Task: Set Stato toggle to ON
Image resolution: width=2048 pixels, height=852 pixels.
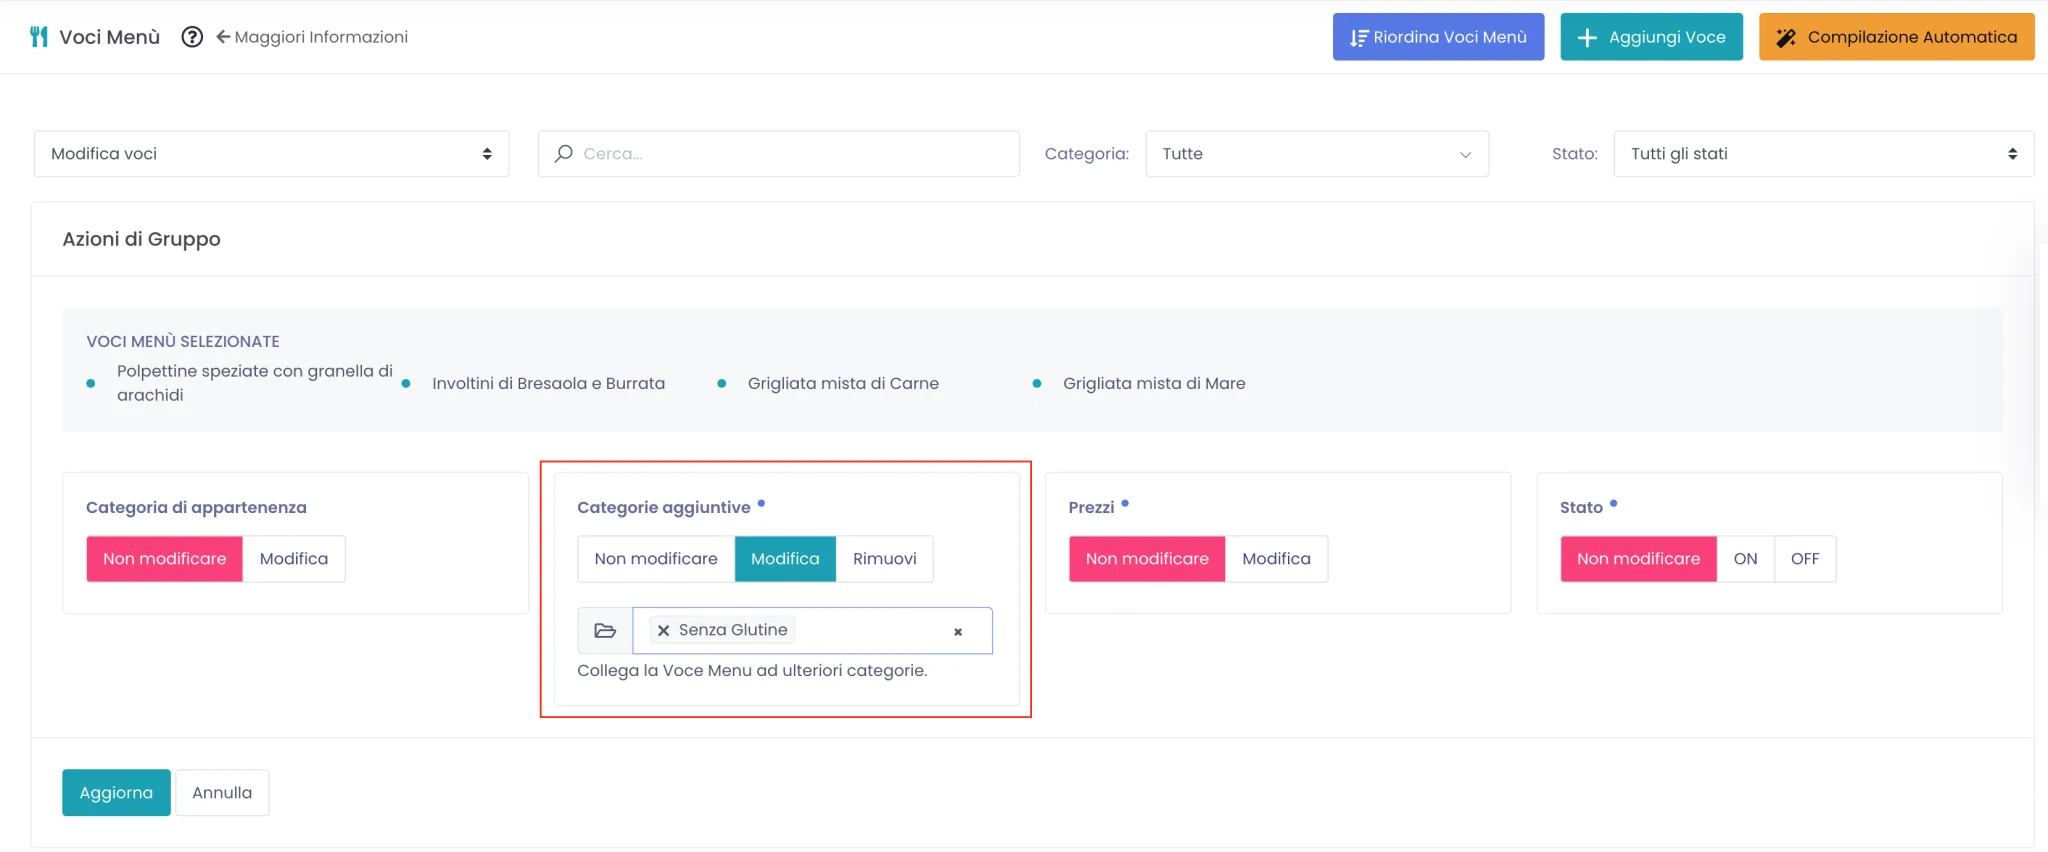Action: tap(1745, 559)
